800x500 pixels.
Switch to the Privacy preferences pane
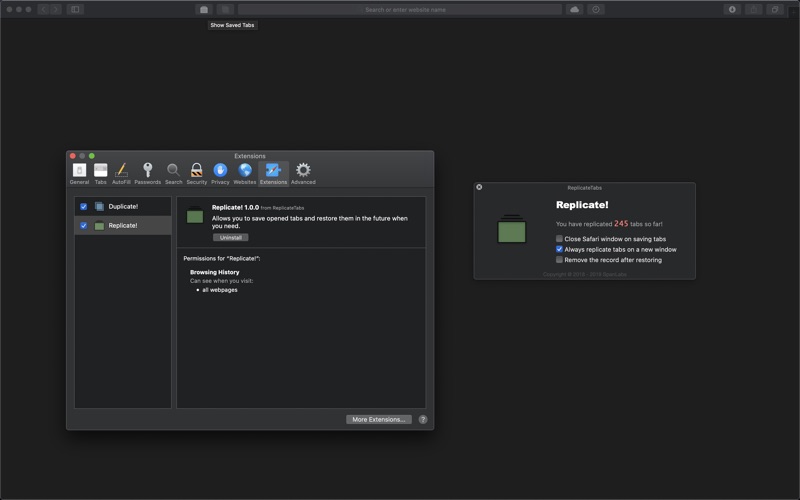tap(220, 173)
